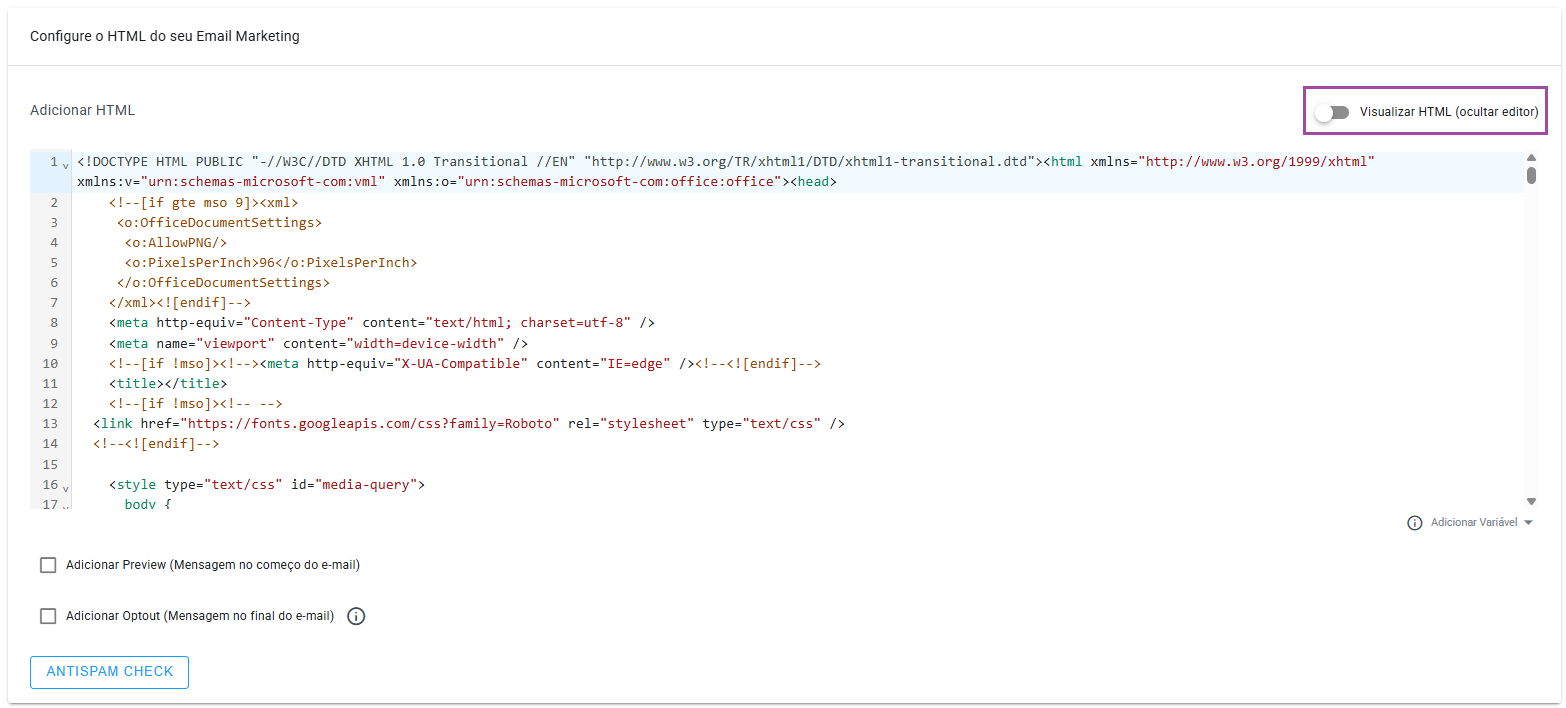The image size is (1566, 708).
Task: Click line number 8 in the editor gutter
Action: [52, 323]
